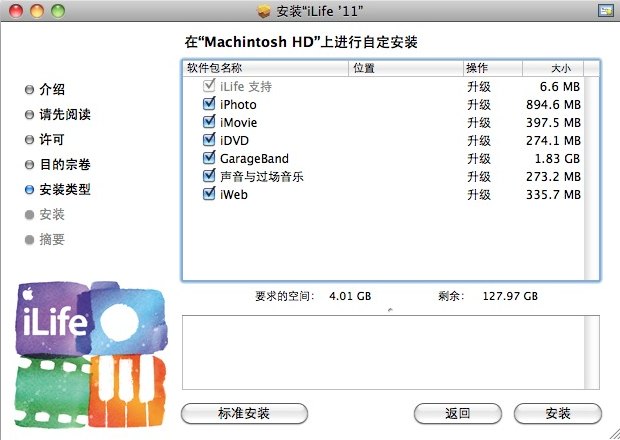
Task: Click the 安装 button to install
Action: pos(558,414)
